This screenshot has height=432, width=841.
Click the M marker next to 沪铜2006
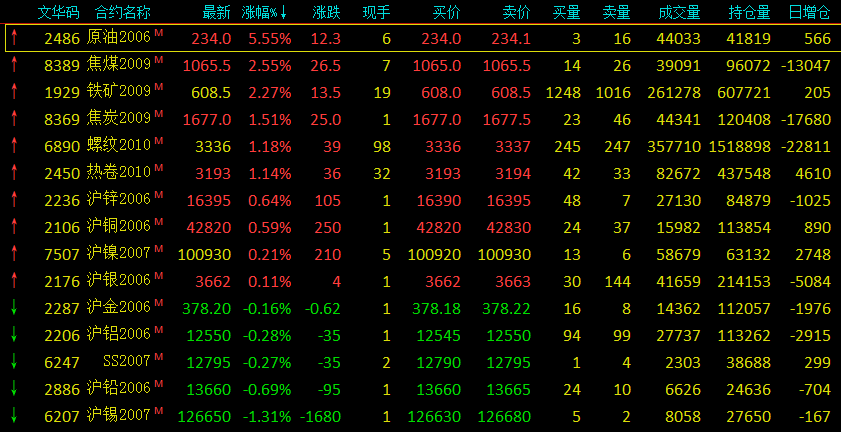pyautogui.click(x=158, y=222)
